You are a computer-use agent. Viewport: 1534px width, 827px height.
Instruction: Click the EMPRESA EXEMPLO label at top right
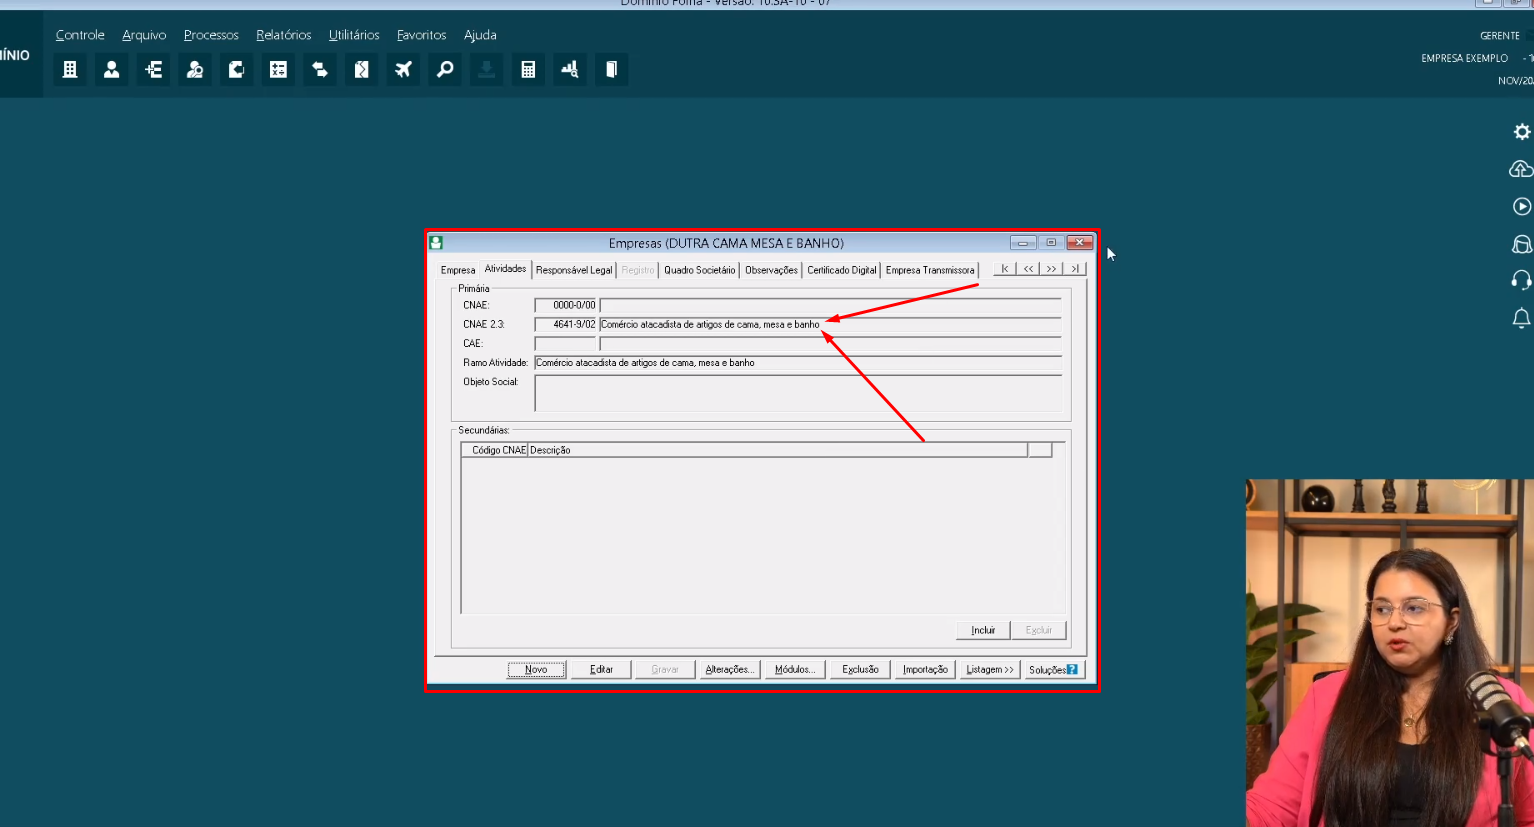click(1464, 58)
